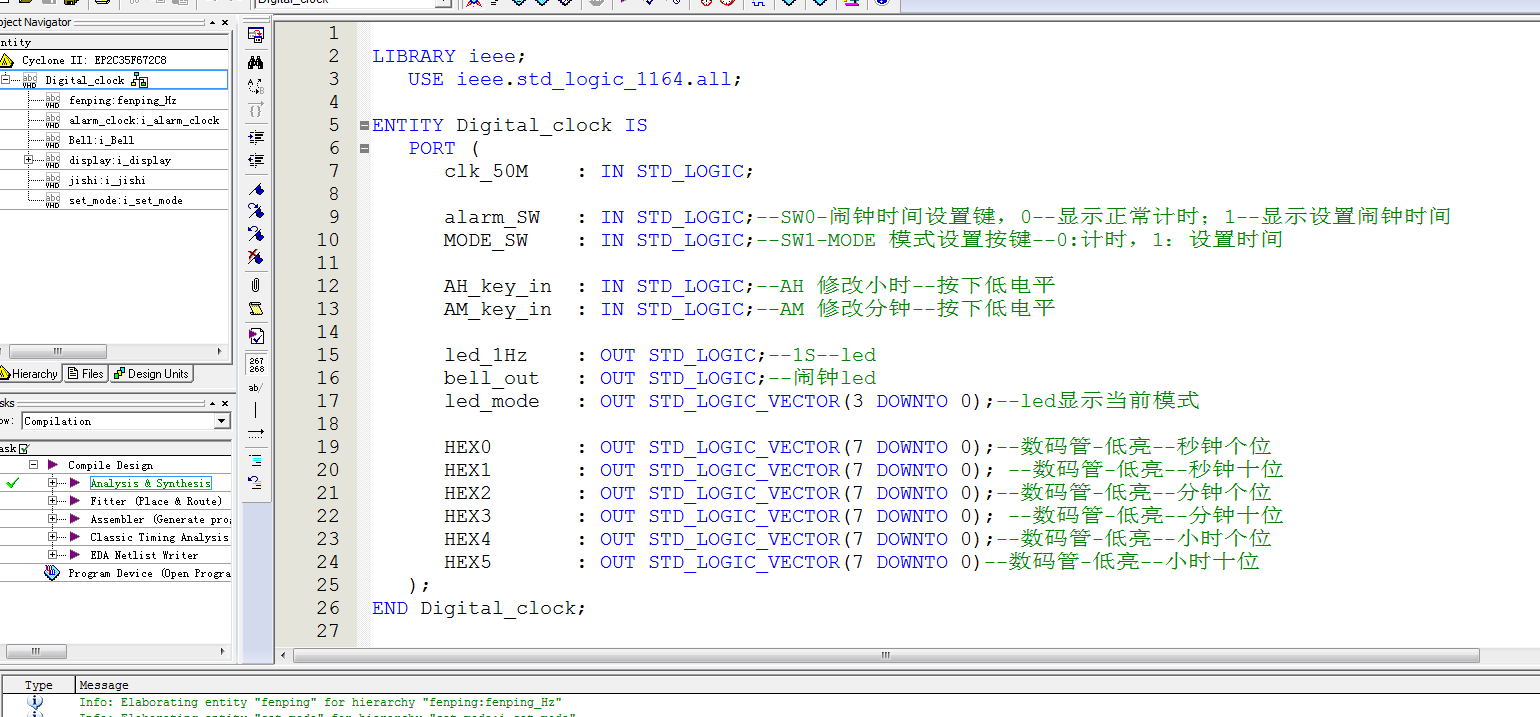Click the 'END Digital_clock;' code line

pyautogui.click(x=479, y=608)
